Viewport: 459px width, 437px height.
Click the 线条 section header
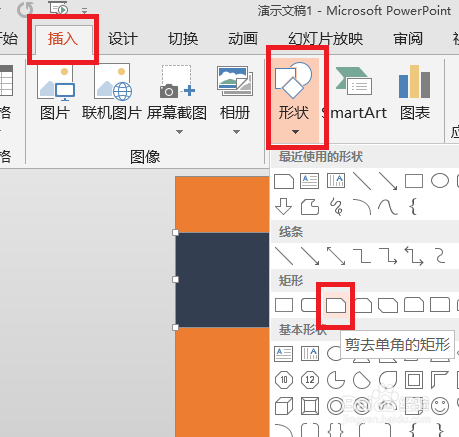[291, 231]
